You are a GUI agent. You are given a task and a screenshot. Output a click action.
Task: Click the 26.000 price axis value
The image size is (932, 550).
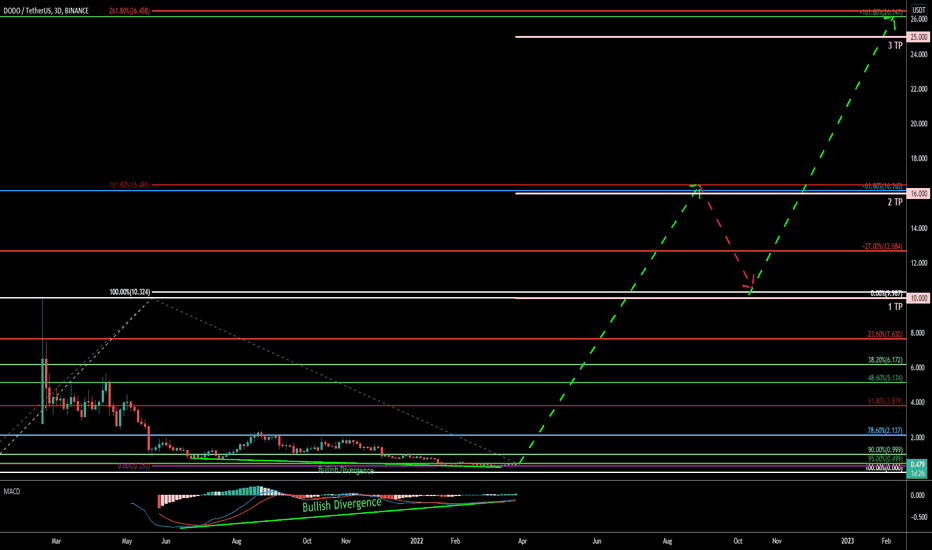point(919,19)
